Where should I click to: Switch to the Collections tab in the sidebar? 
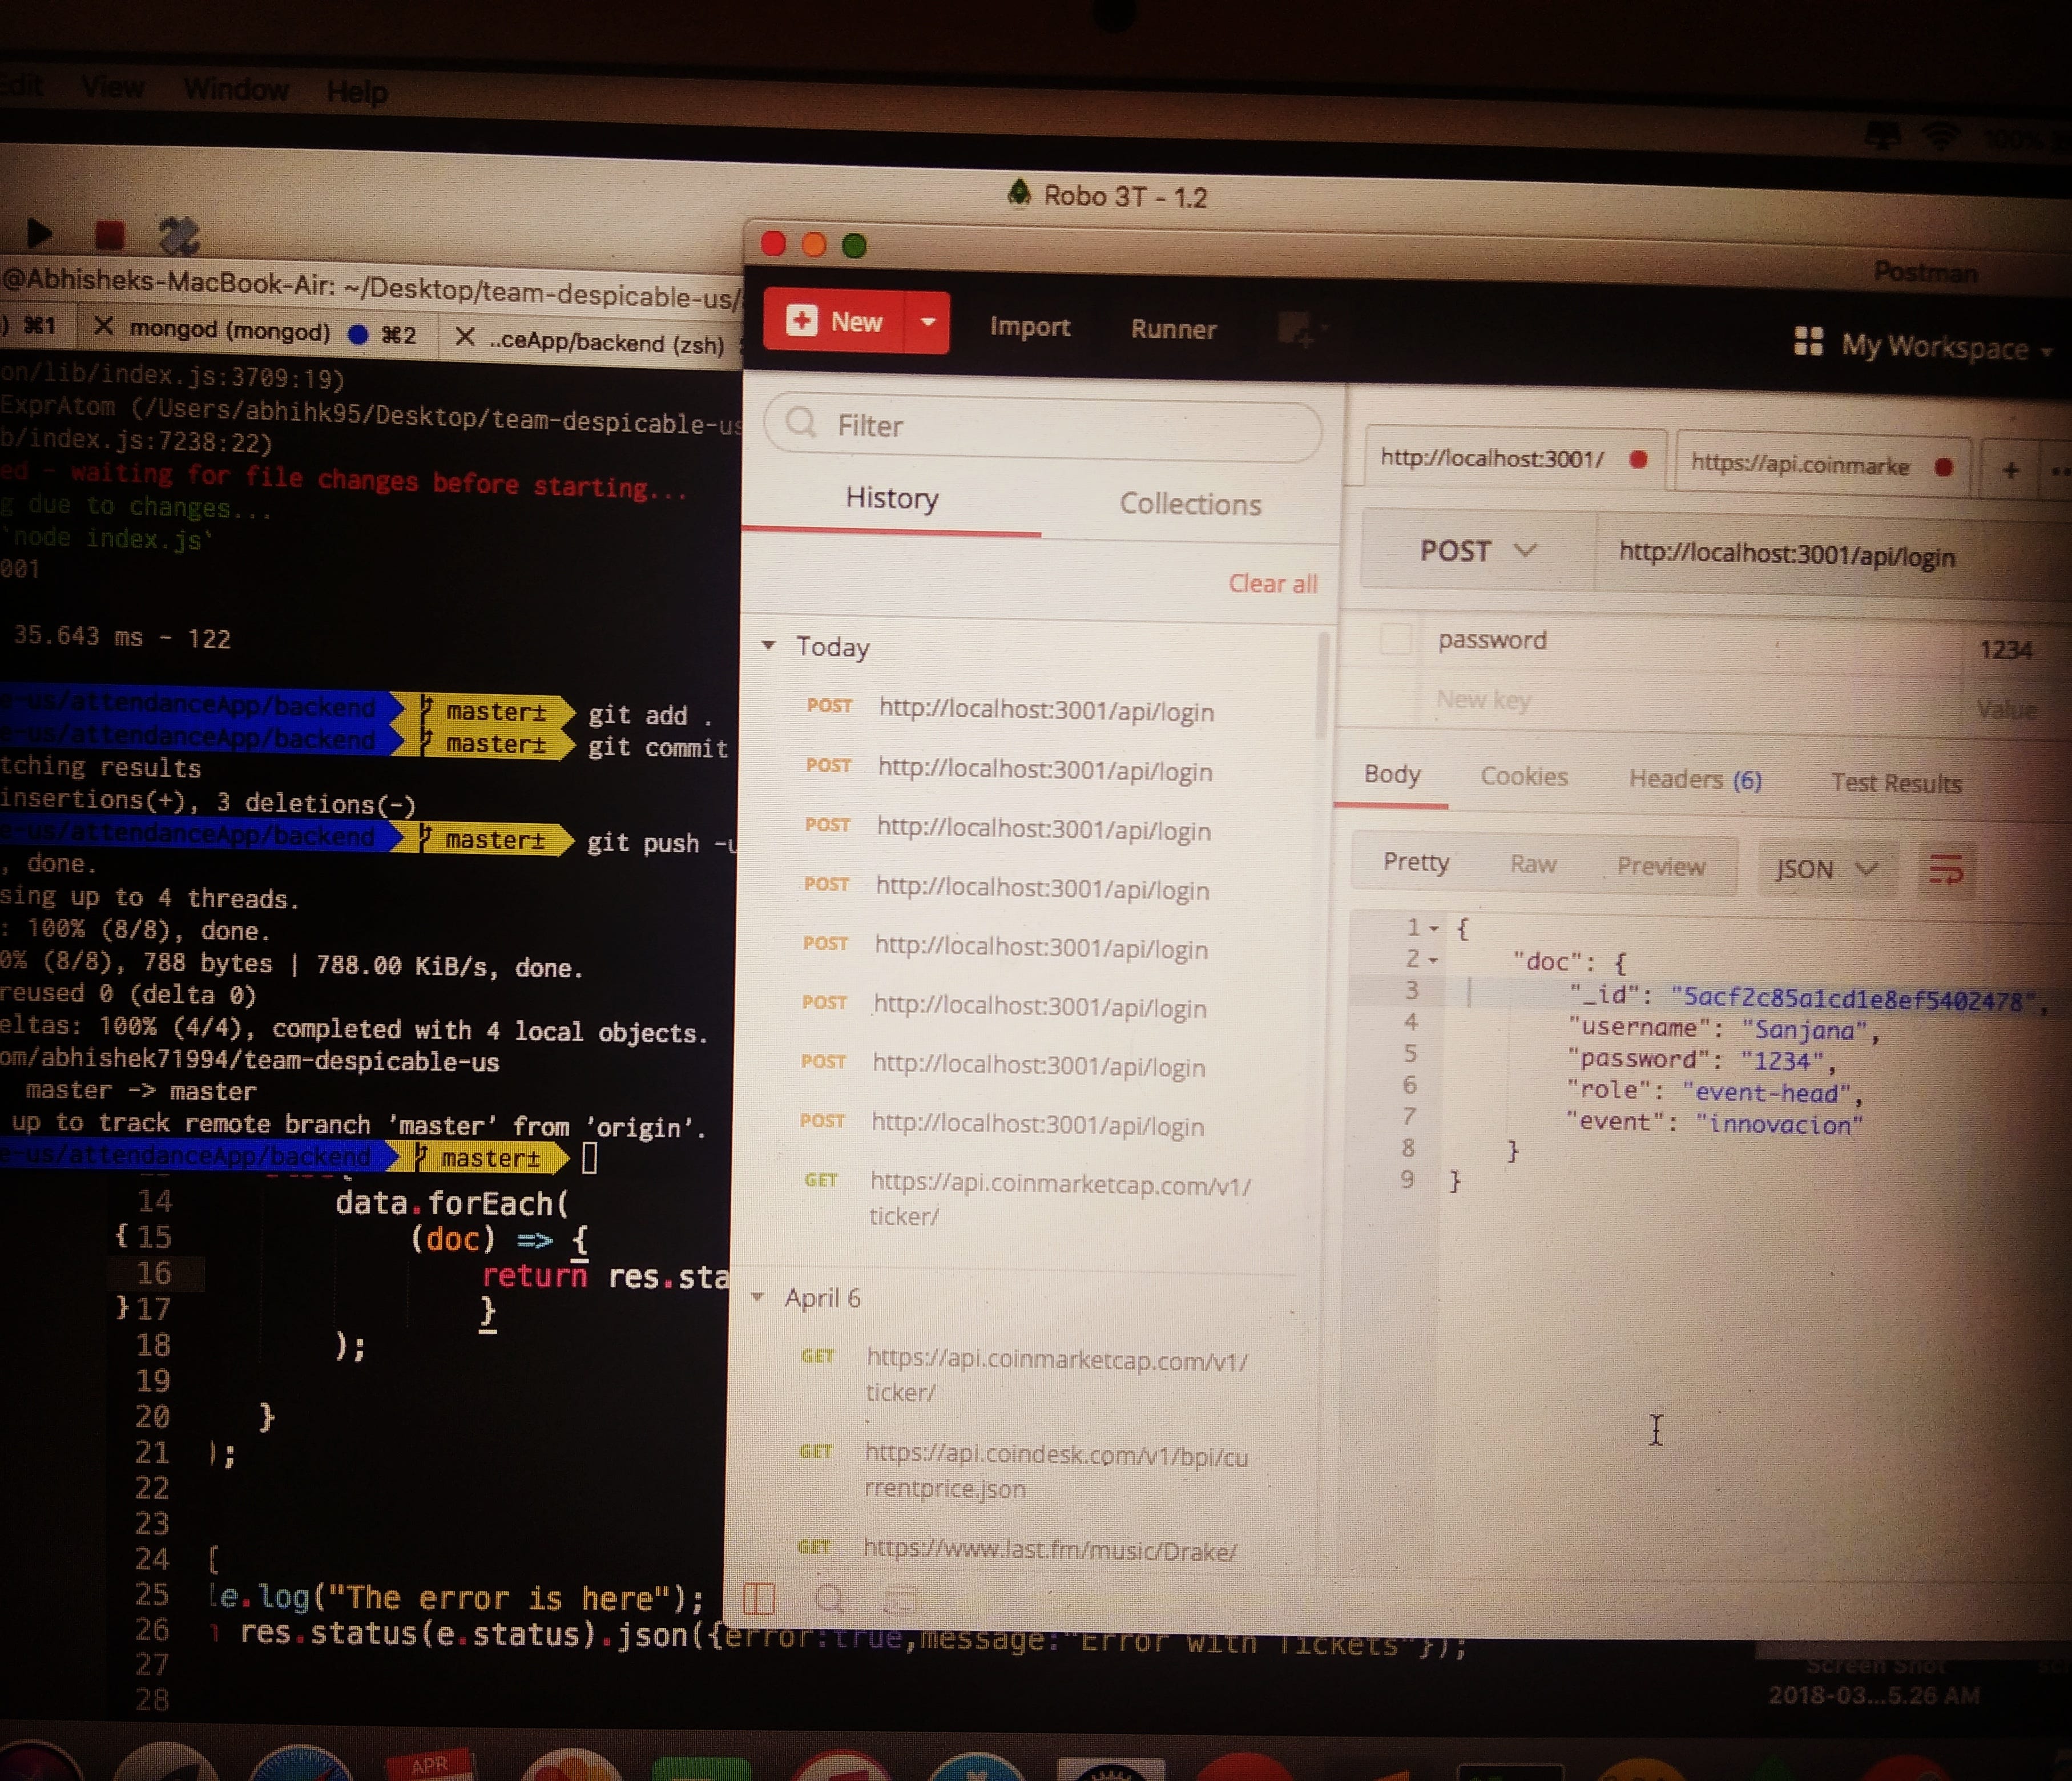(1190, 504)
